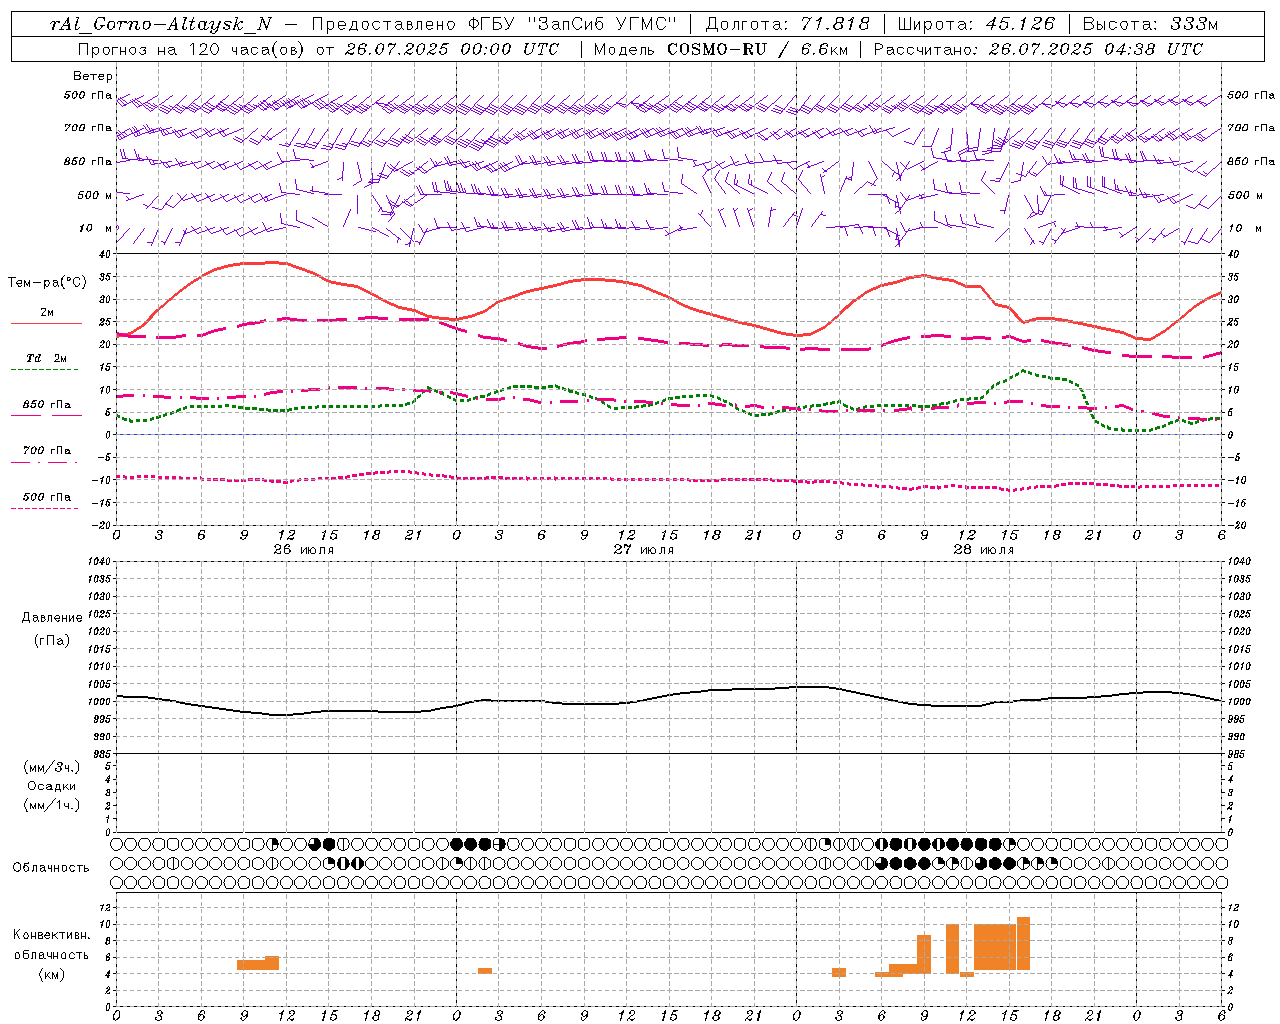This screenshot has height=1024, width=1280.
Task: Click the small orange bar on 27 июля
Action: [485, 971]
